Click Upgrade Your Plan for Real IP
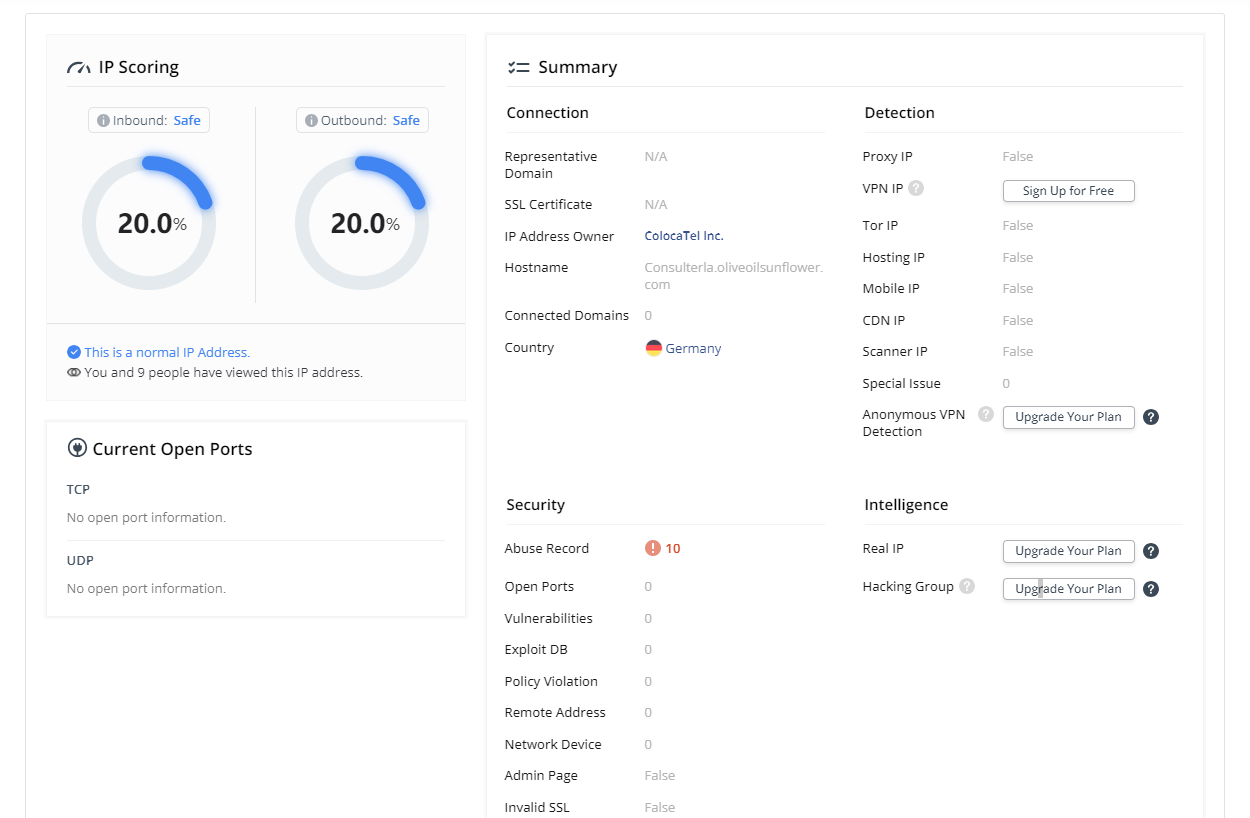The width and height of the screenshot is (1250, 818). 1068,551
